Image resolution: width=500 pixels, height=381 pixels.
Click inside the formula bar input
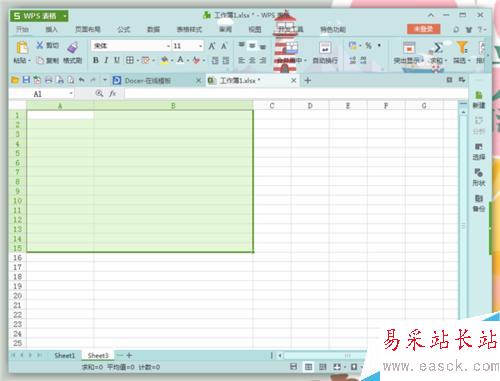[x=296, y=93]
